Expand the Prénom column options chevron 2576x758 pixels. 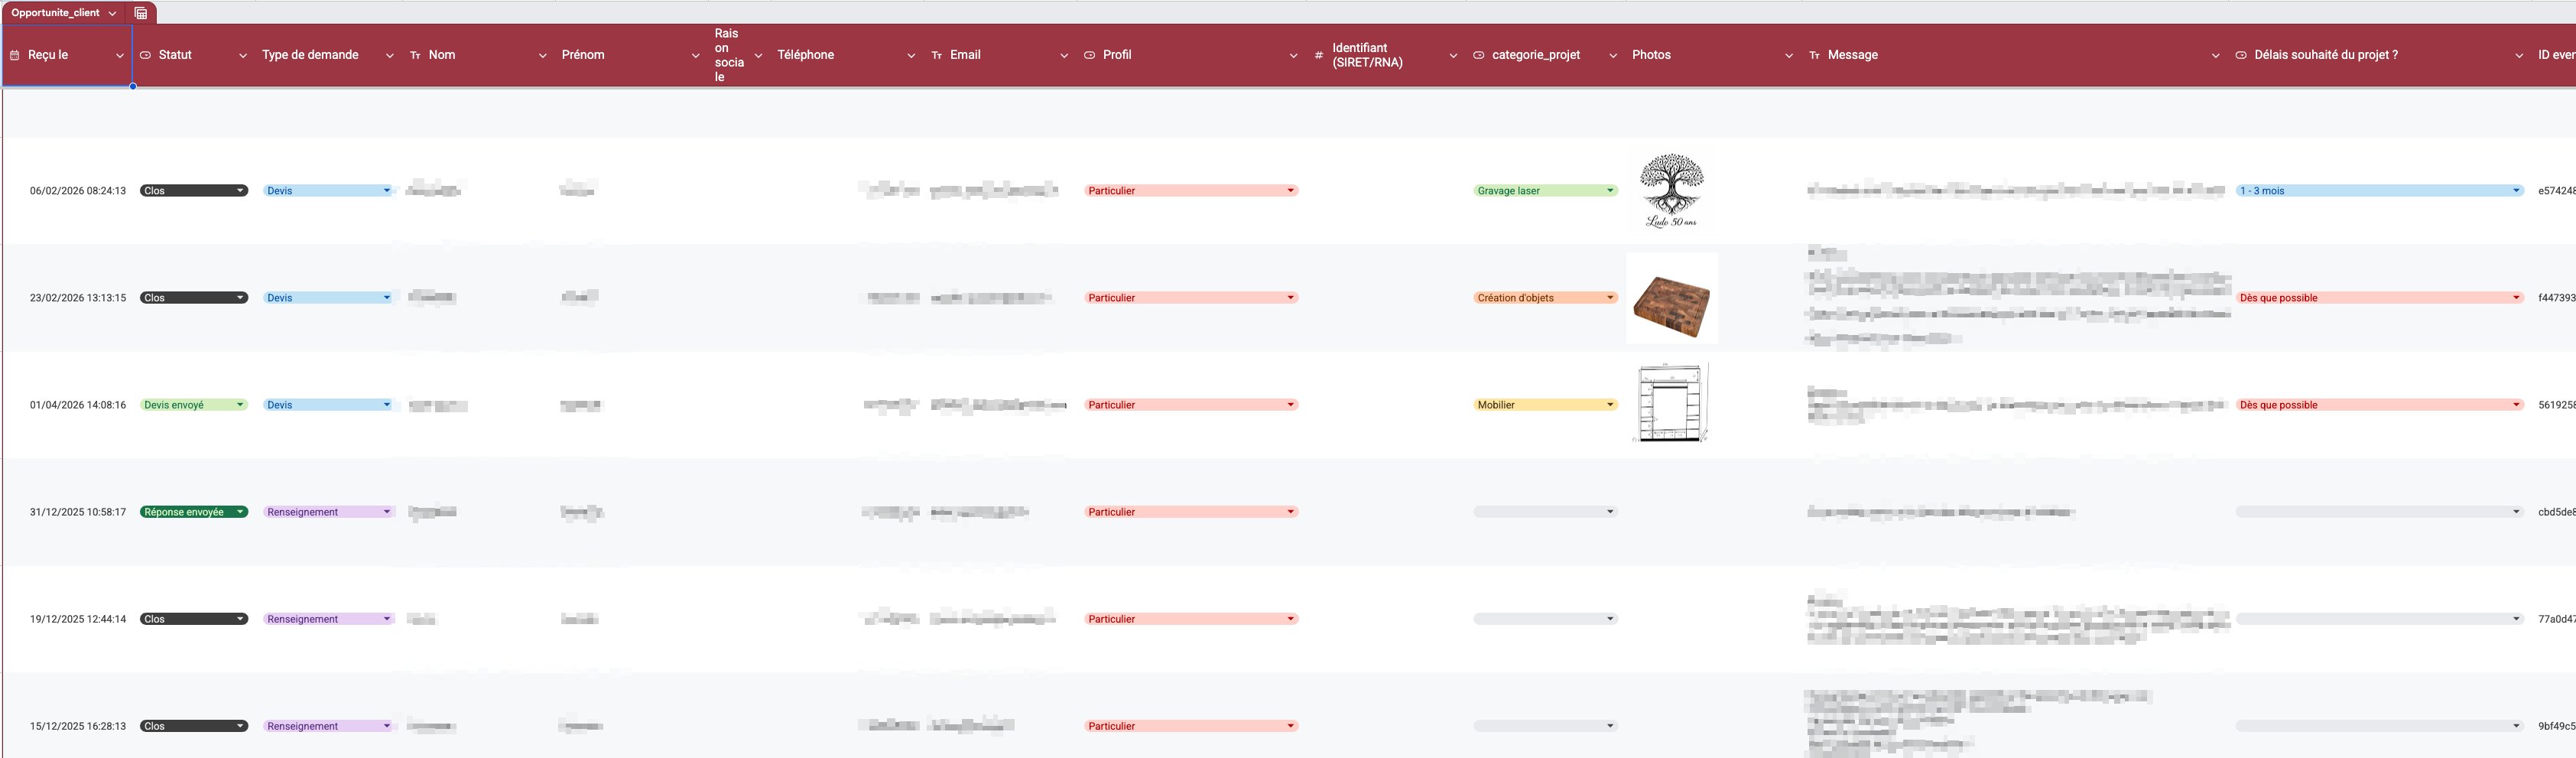click(696, 56)
